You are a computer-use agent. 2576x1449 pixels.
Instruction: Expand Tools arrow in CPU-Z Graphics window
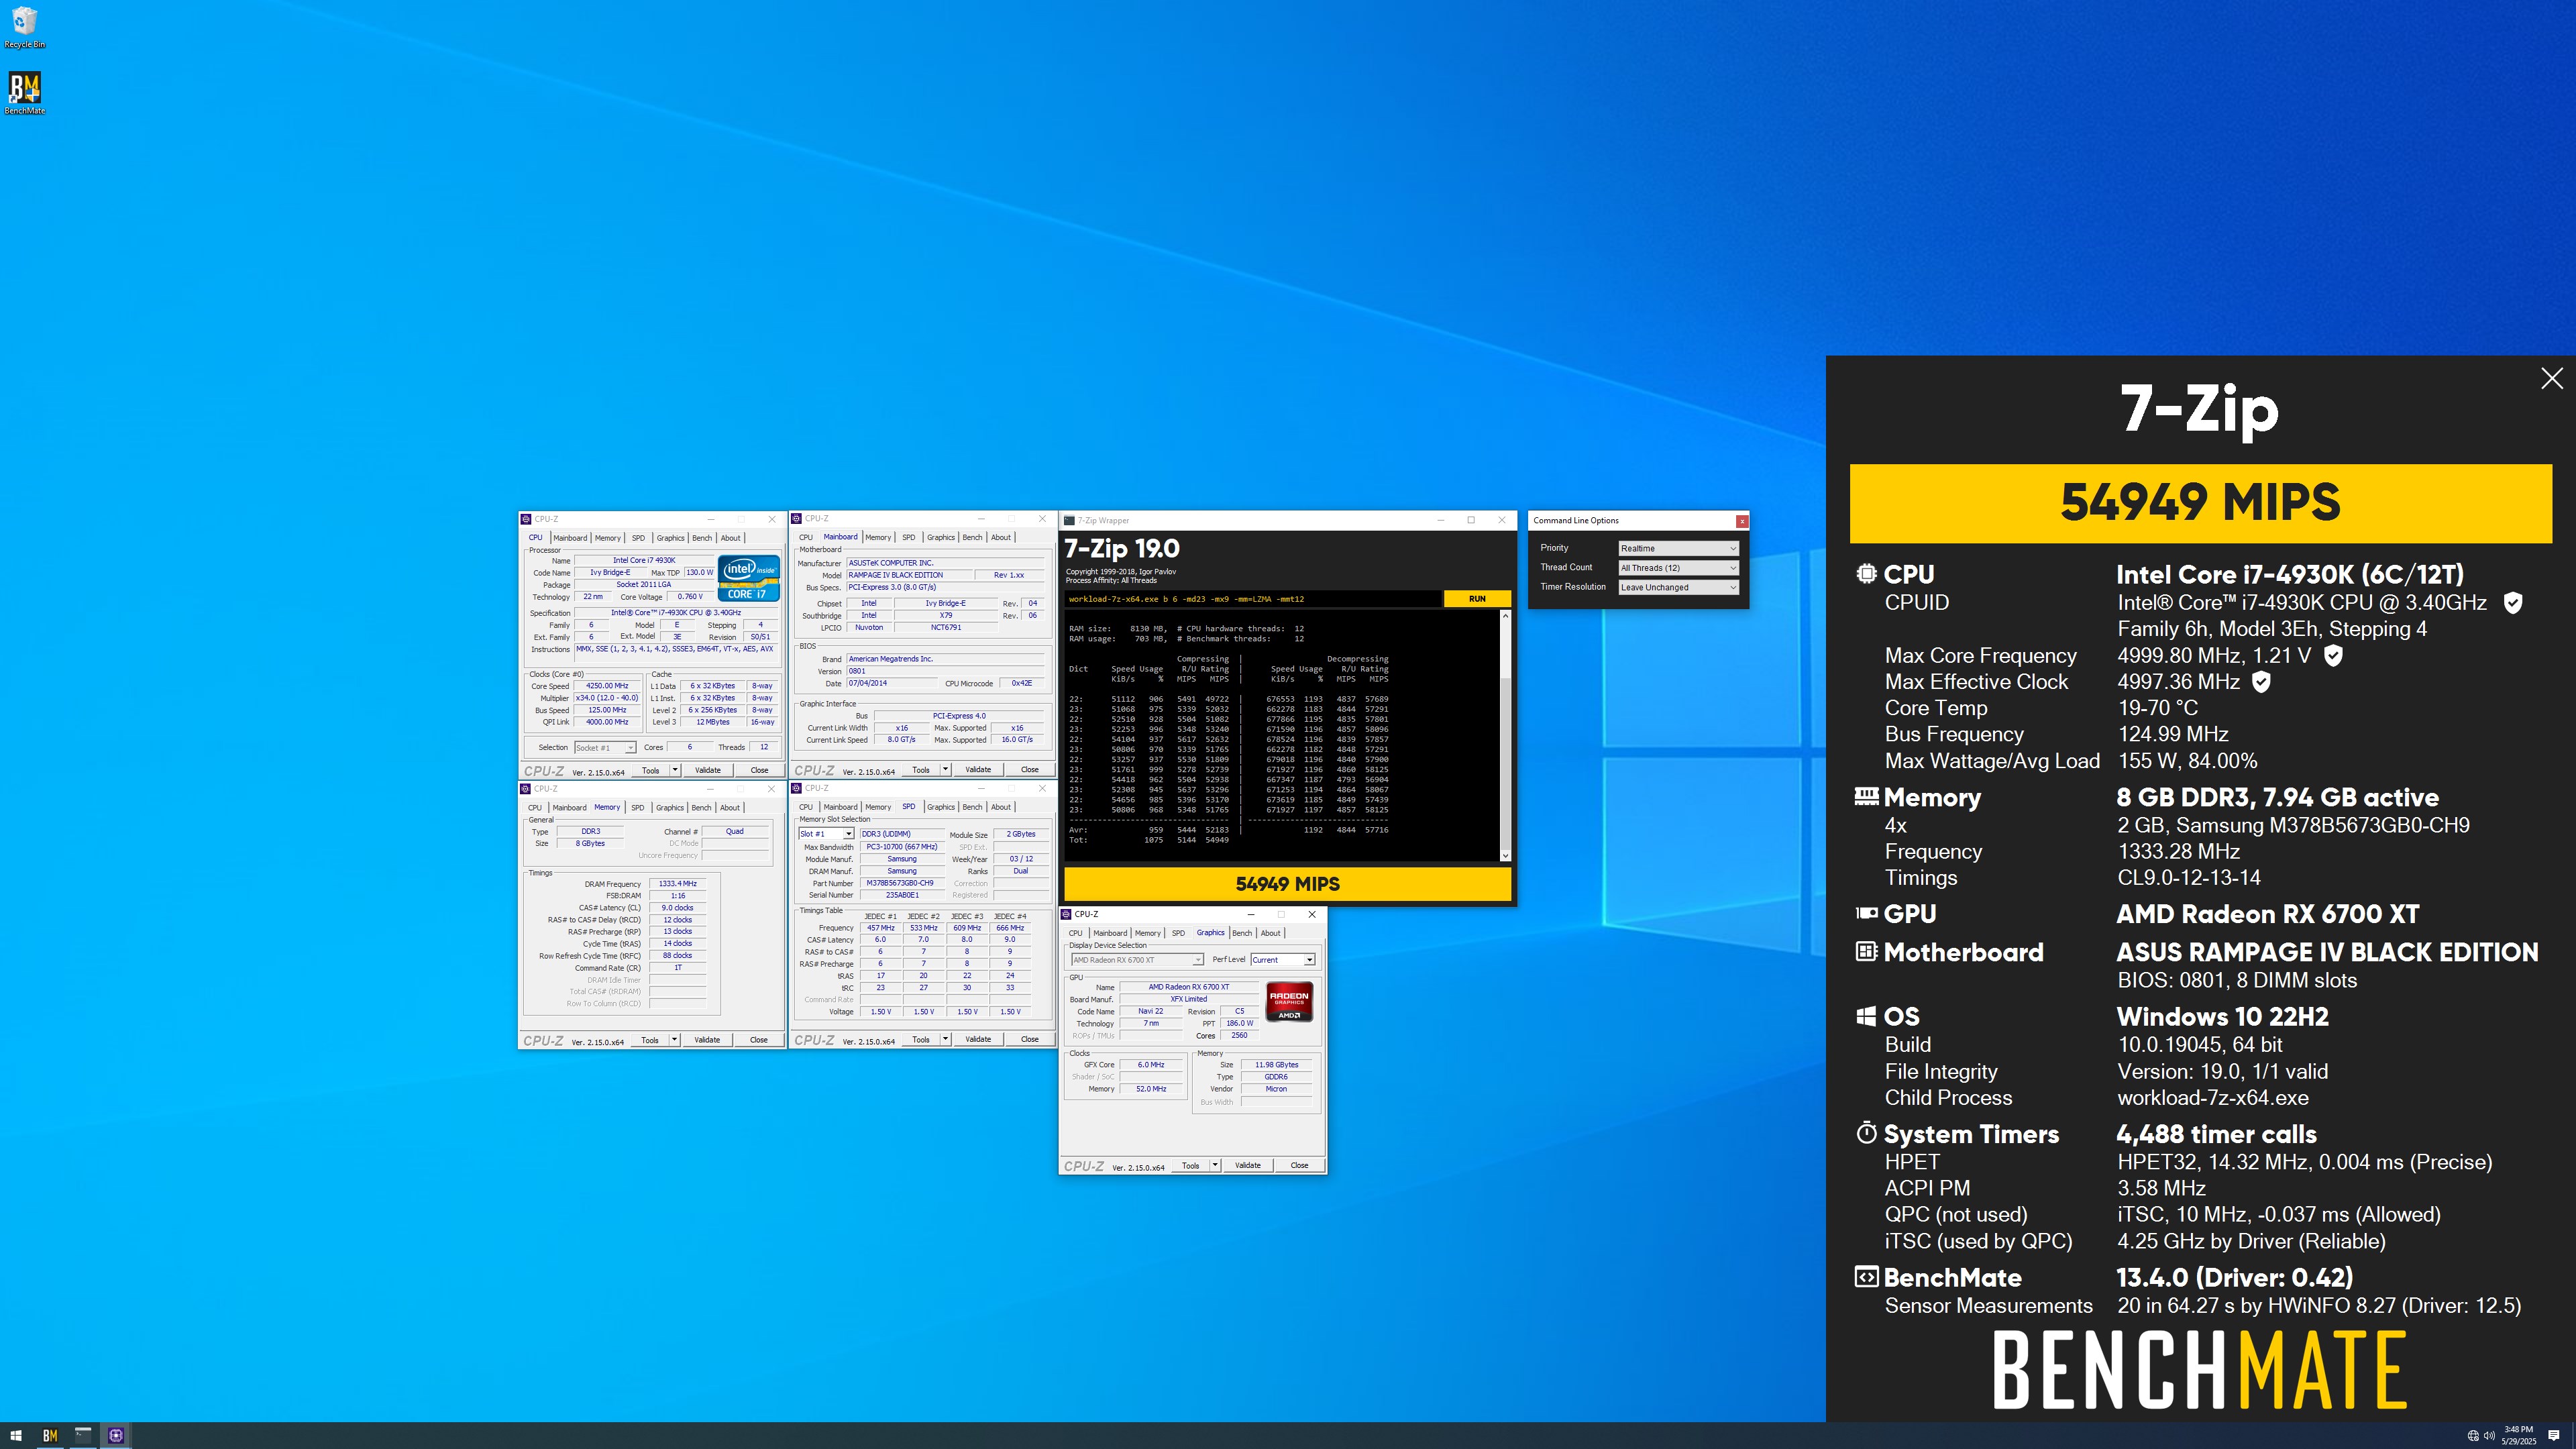pos(1215,1165)
